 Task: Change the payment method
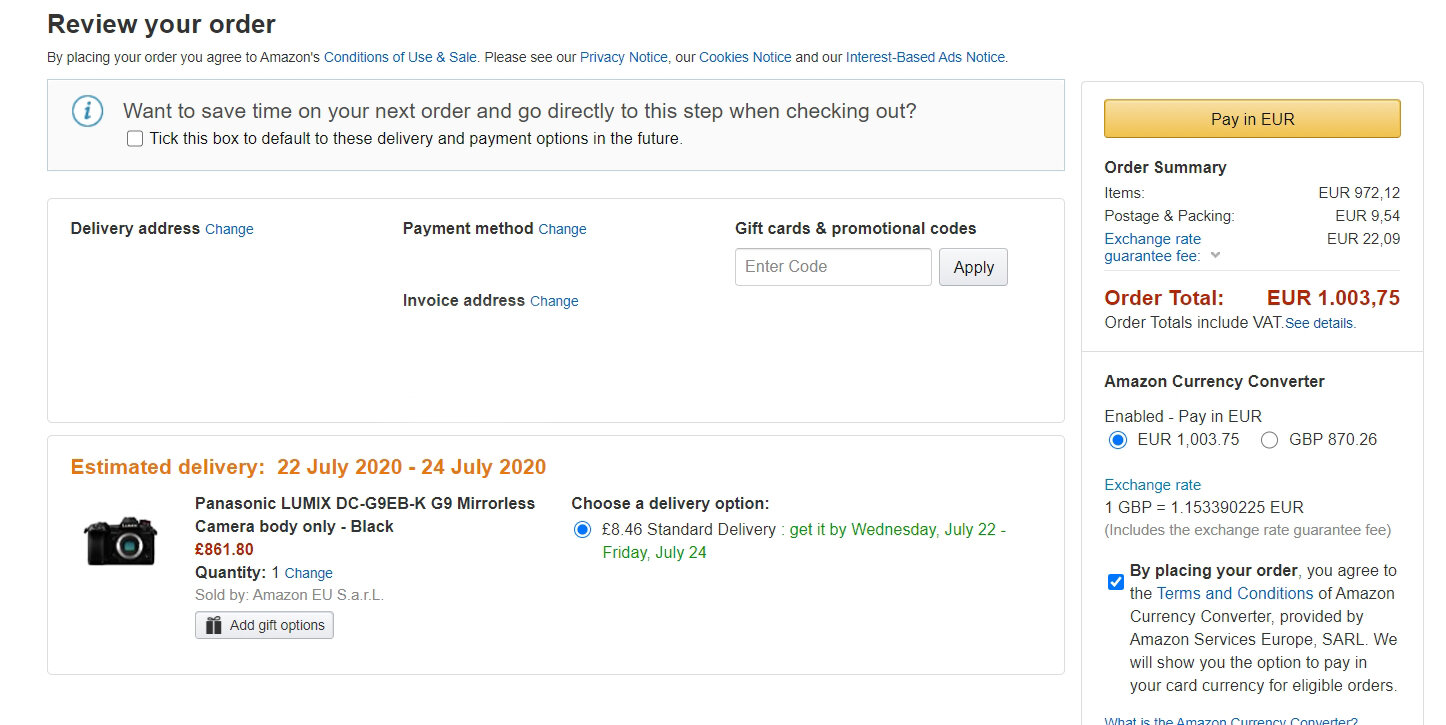click(x=562, y=229)
